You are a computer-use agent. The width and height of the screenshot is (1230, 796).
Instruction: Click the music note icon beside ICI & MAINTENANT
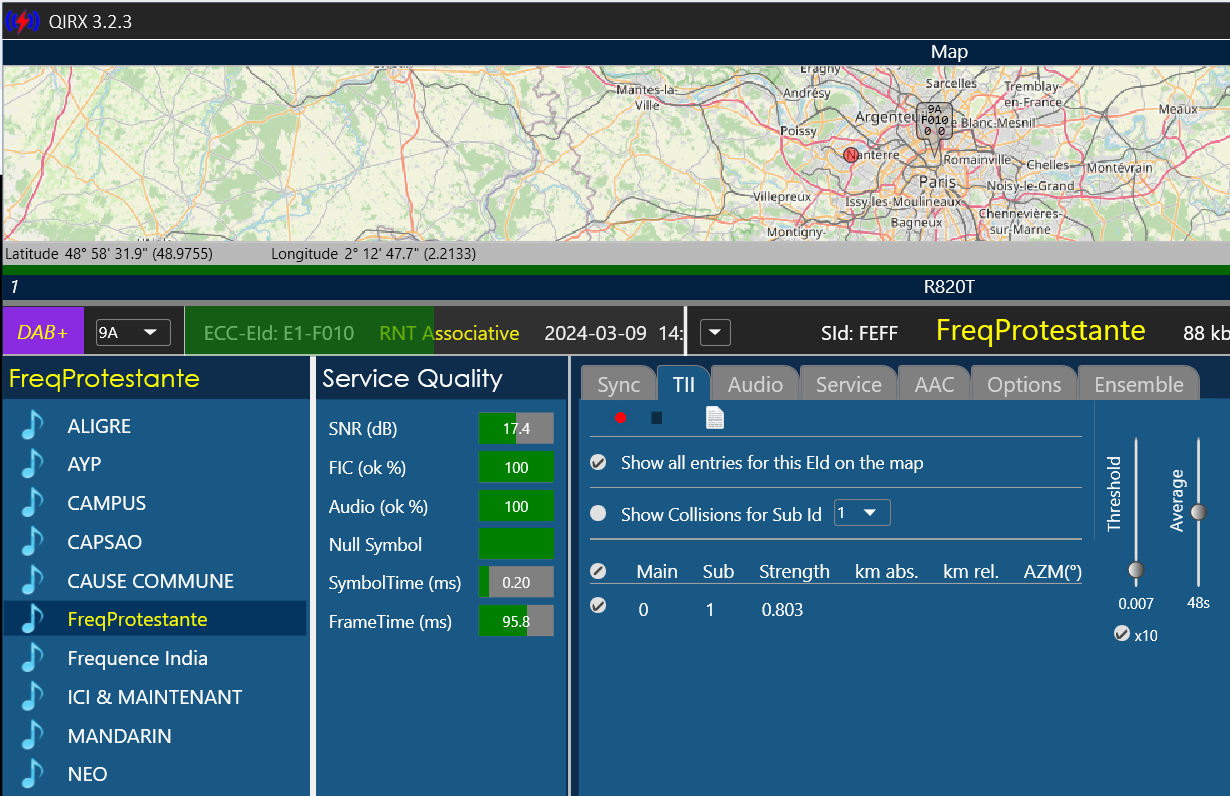tap(33, 697)
